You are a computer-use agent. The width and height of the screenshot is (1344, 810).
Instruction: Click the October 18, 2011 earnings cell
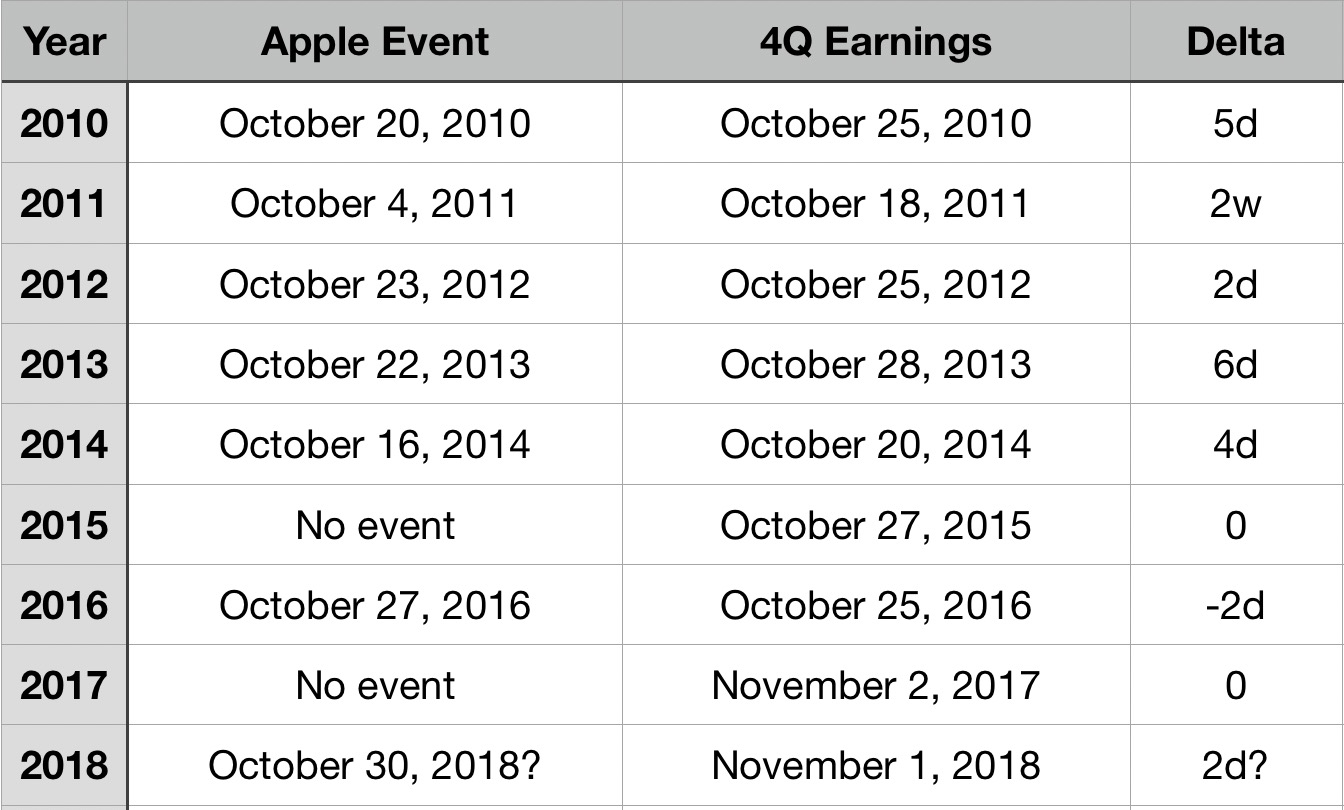point(876,203)
